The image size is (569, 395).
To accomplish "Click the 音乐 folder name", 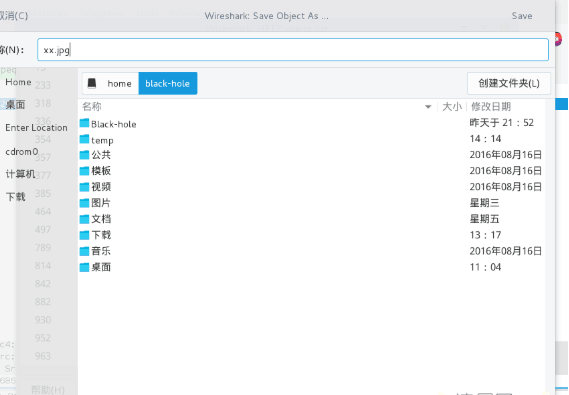I will (x=101, y=251).
